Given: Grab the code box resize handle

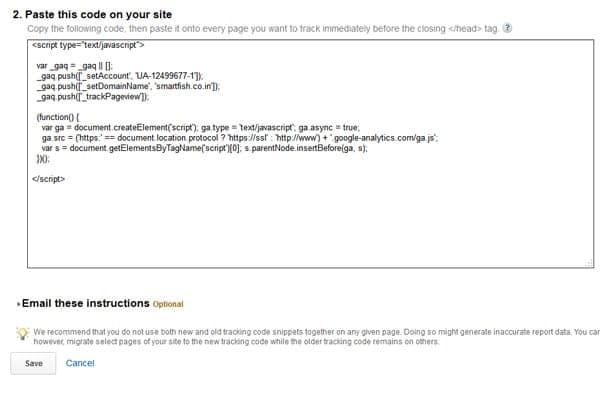Looking at the screenshot, I should coord(589,263).
